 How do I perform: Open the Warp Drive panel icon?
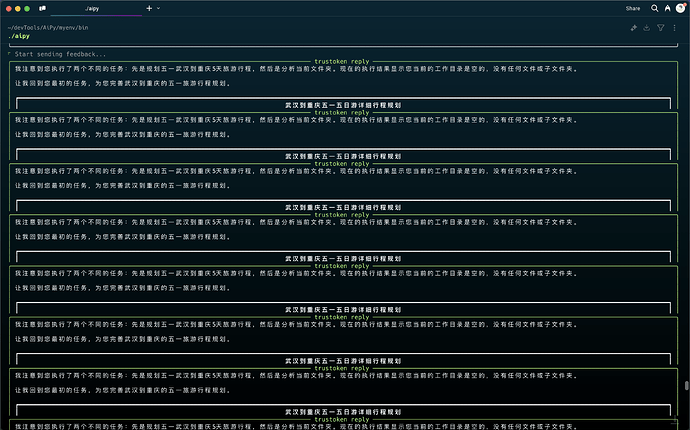point(42,8)
